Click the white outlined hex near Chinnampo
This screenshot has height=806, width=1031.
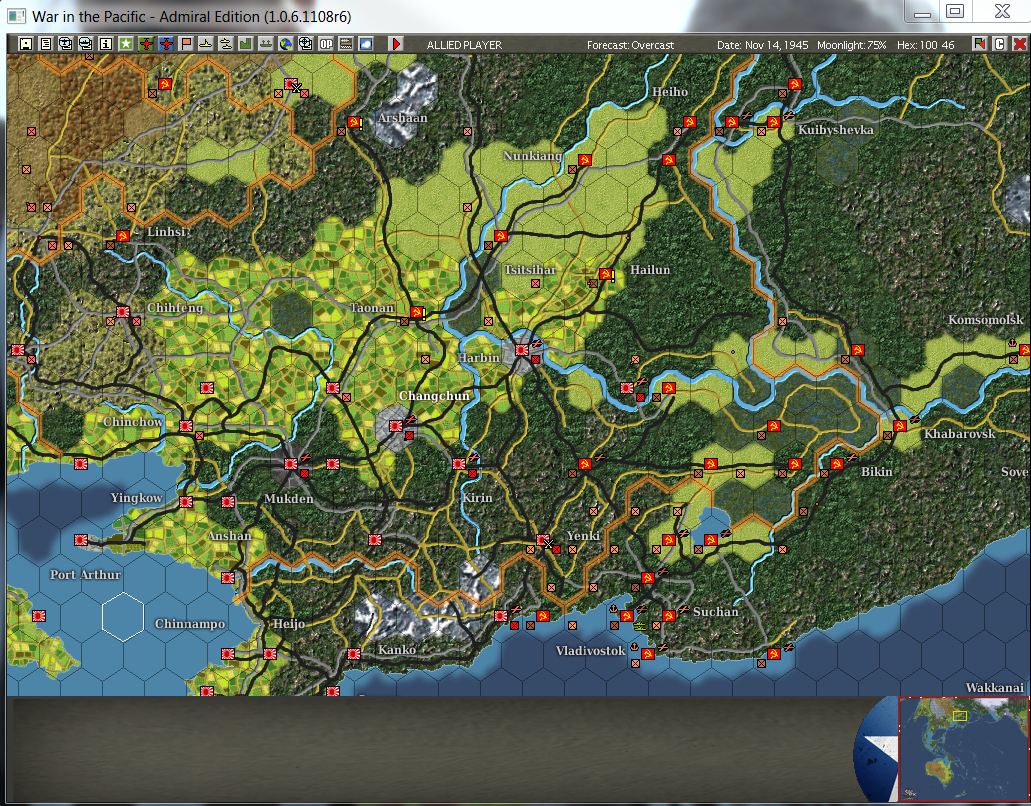[x=123, y=617]
